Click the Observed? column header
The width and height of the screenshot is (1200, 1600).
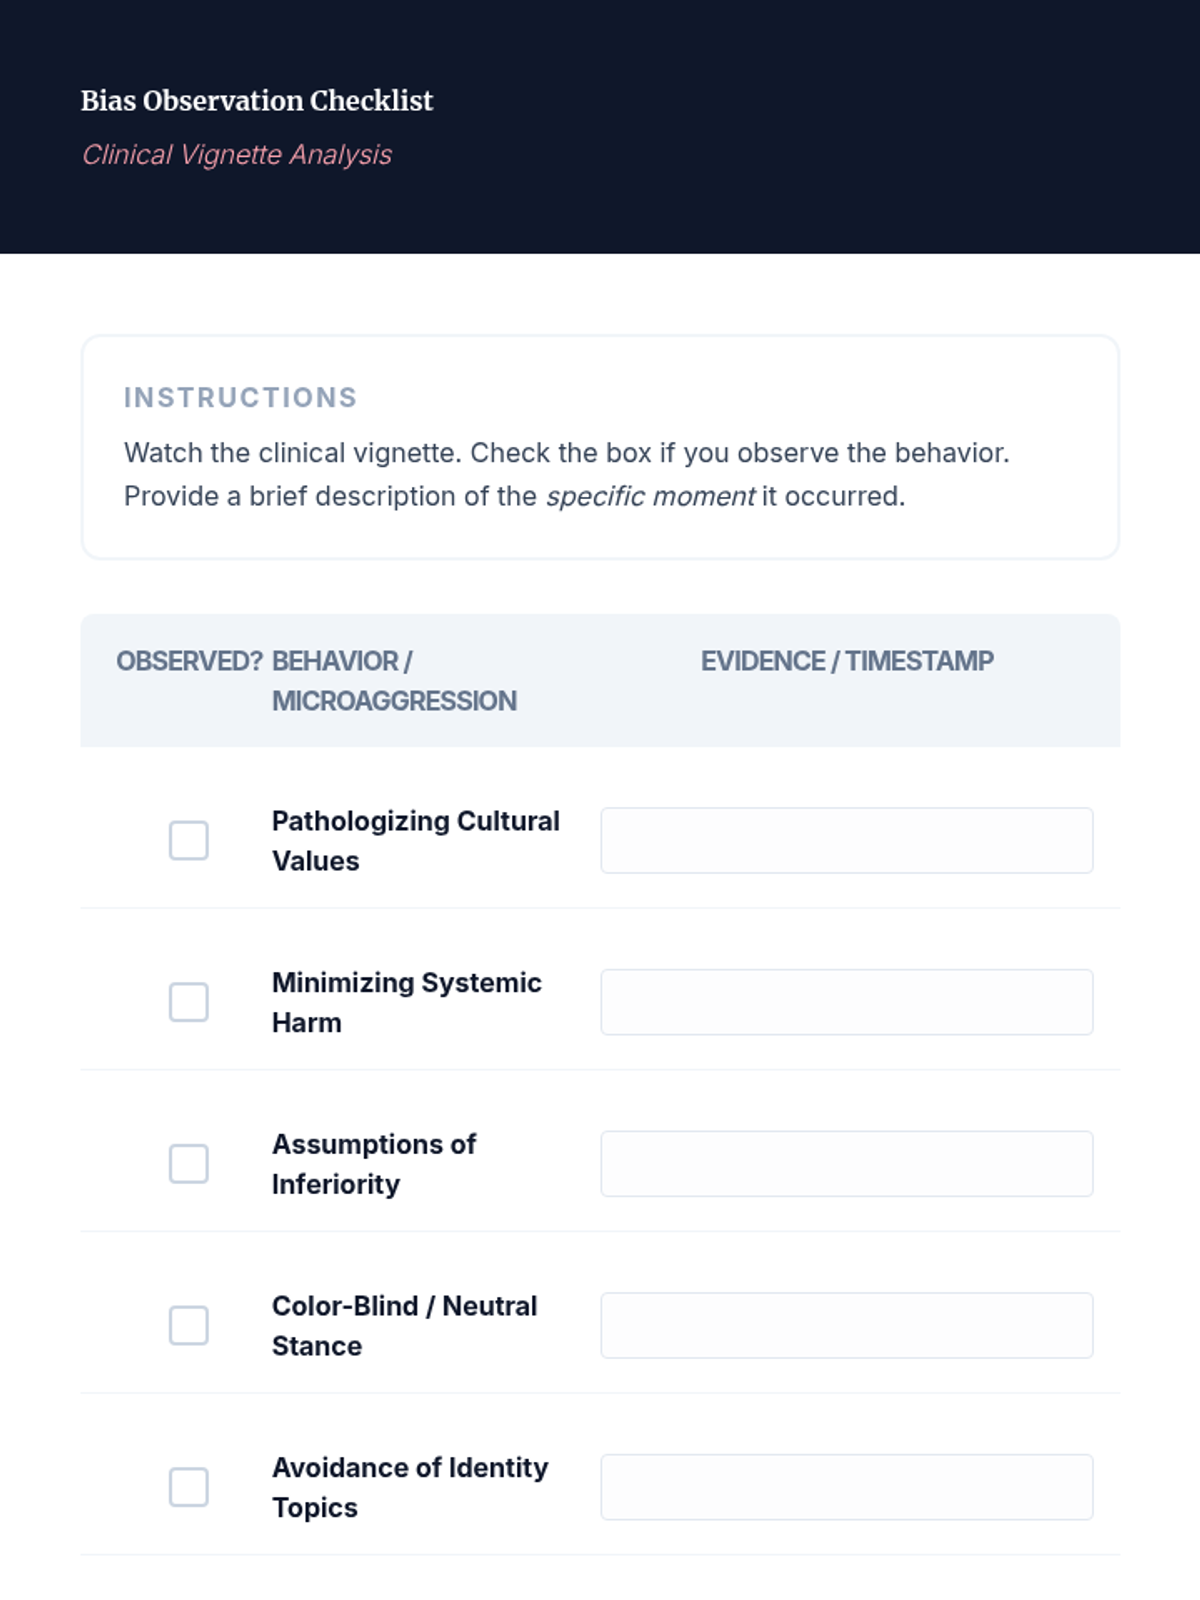(189, 661)
